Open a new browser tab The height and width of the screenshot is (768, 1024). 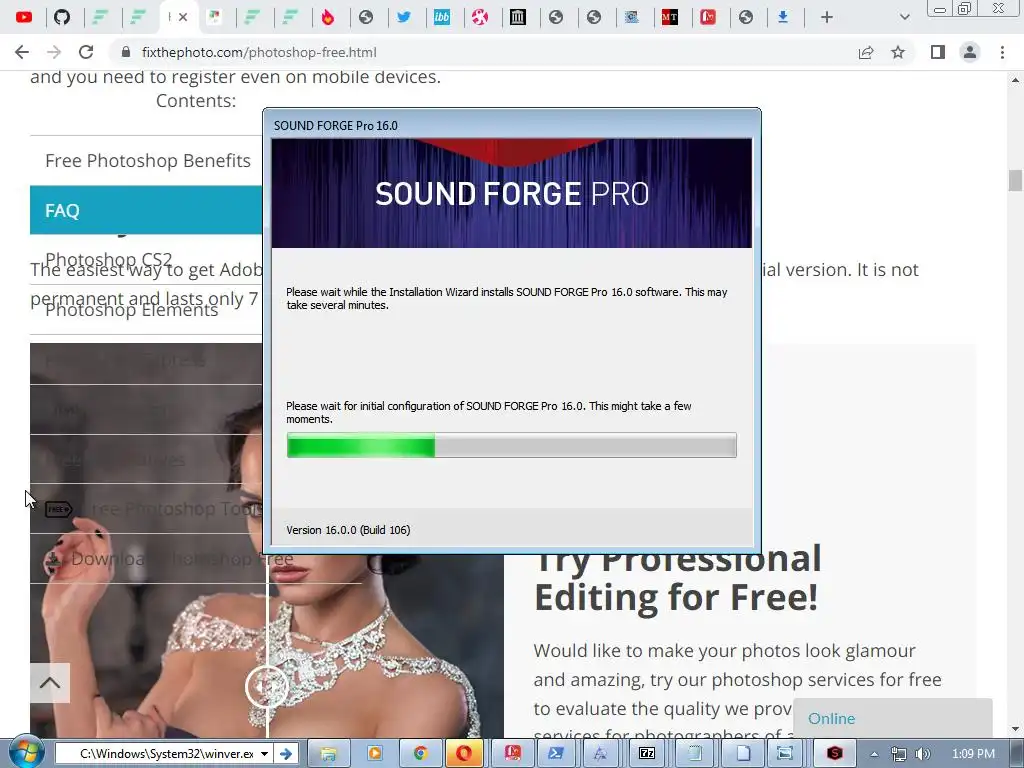pyautogui.click(x=827, y=17)
